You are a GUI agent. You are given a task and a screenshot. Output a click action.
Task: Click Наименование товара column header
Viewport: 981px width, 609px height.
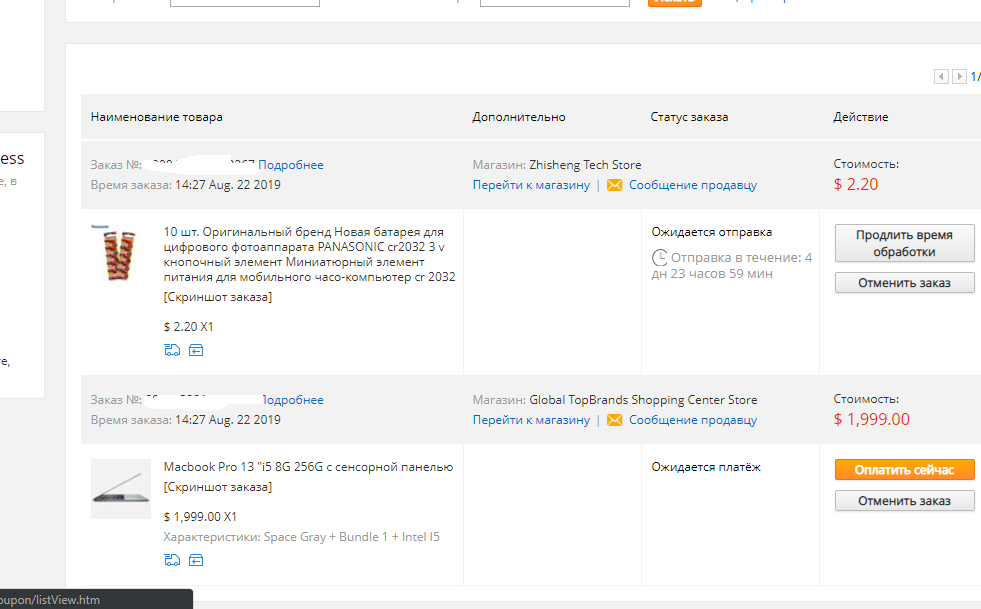156,117
